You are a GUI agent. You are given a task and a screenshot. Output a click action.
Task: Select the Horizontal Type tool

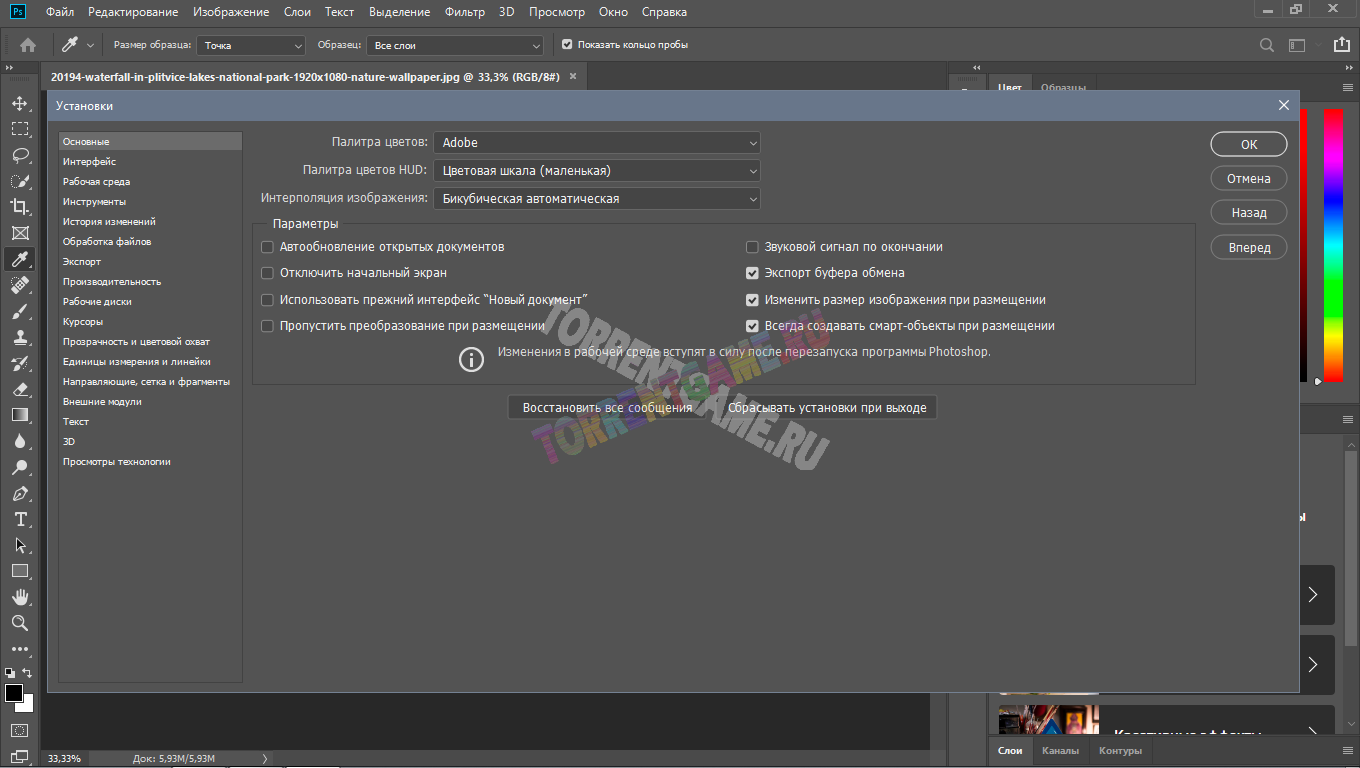pyautogui.click(x=19, y=519)
